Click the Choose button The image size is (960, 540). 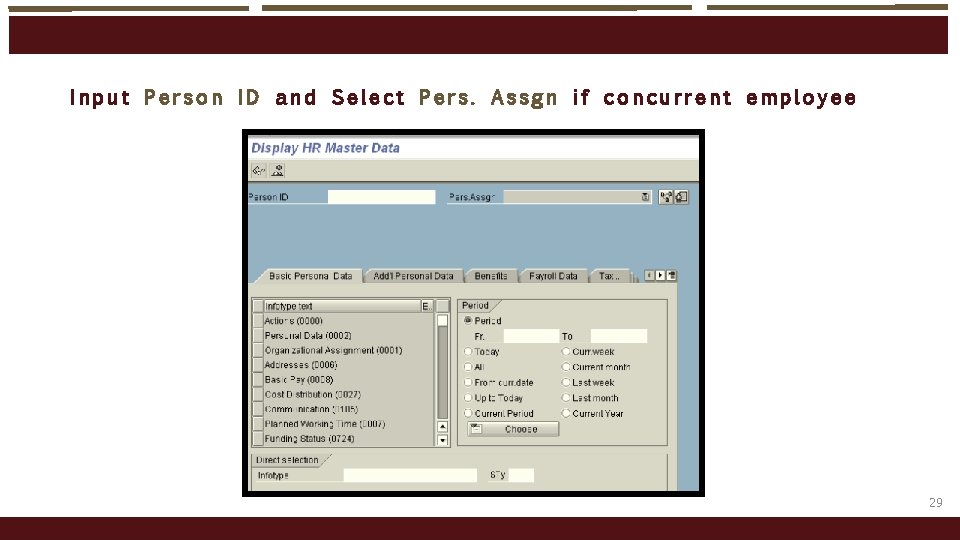(513, 429)
